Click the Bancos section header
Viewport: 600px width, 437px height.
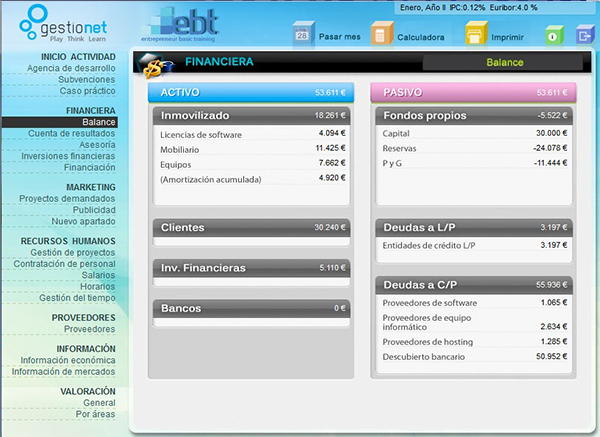pyautogui.click(x=251, y=308)
